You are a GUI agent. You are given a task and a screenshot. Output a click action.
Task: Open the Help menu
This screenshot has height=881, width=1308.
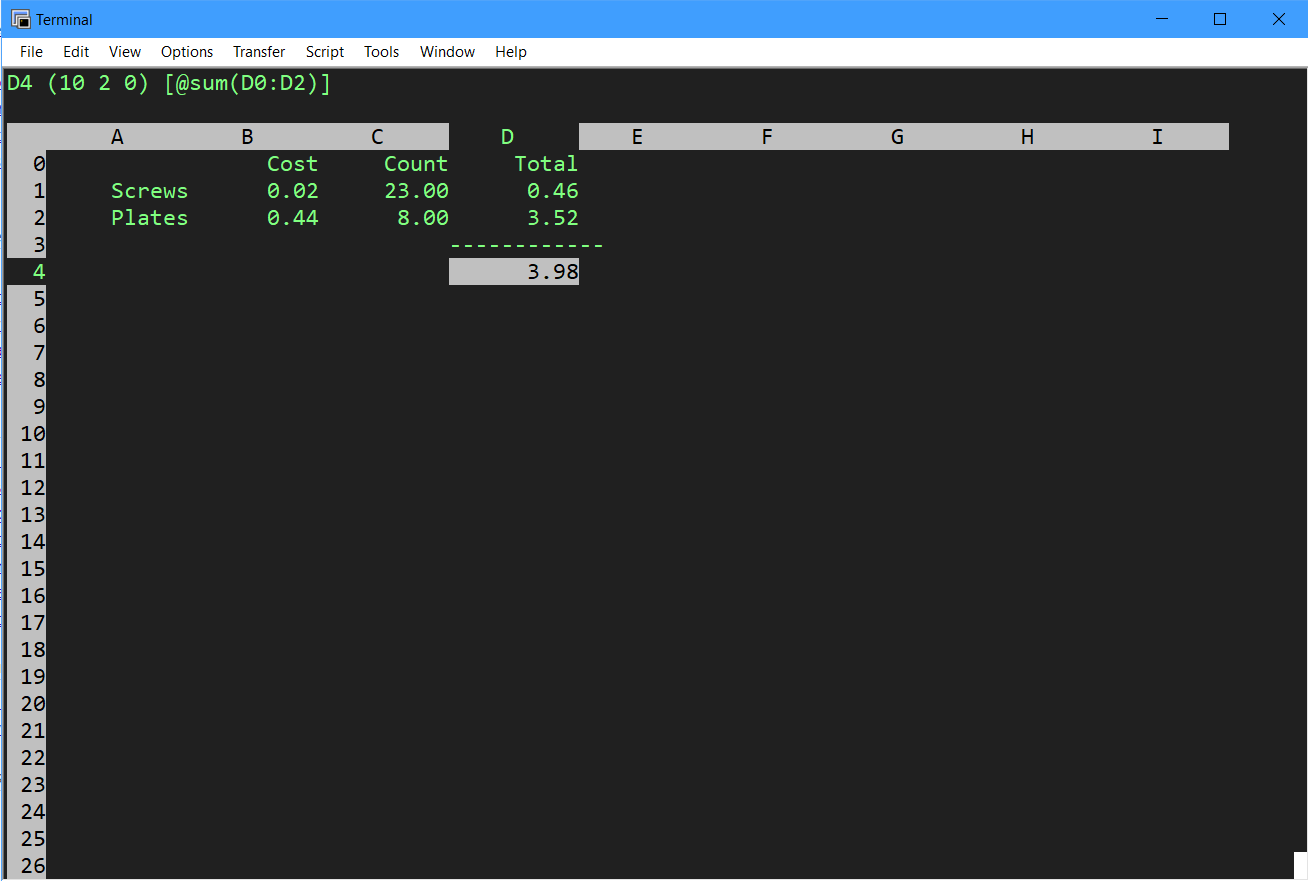coord(511,52)
